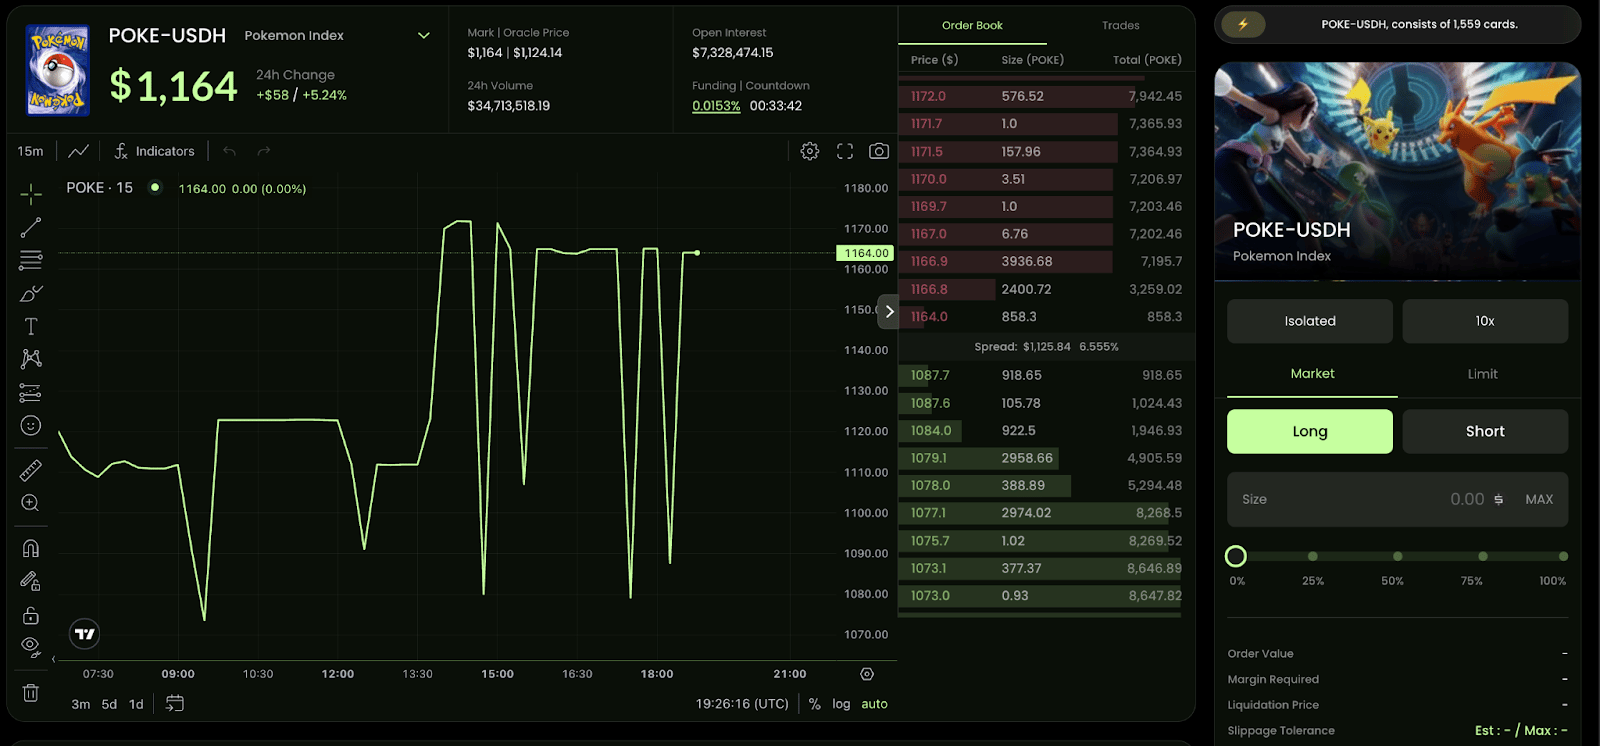Click the current price label 1164.00 on axis
Screen dimensions: 1600x746
(x=865, y=253)
